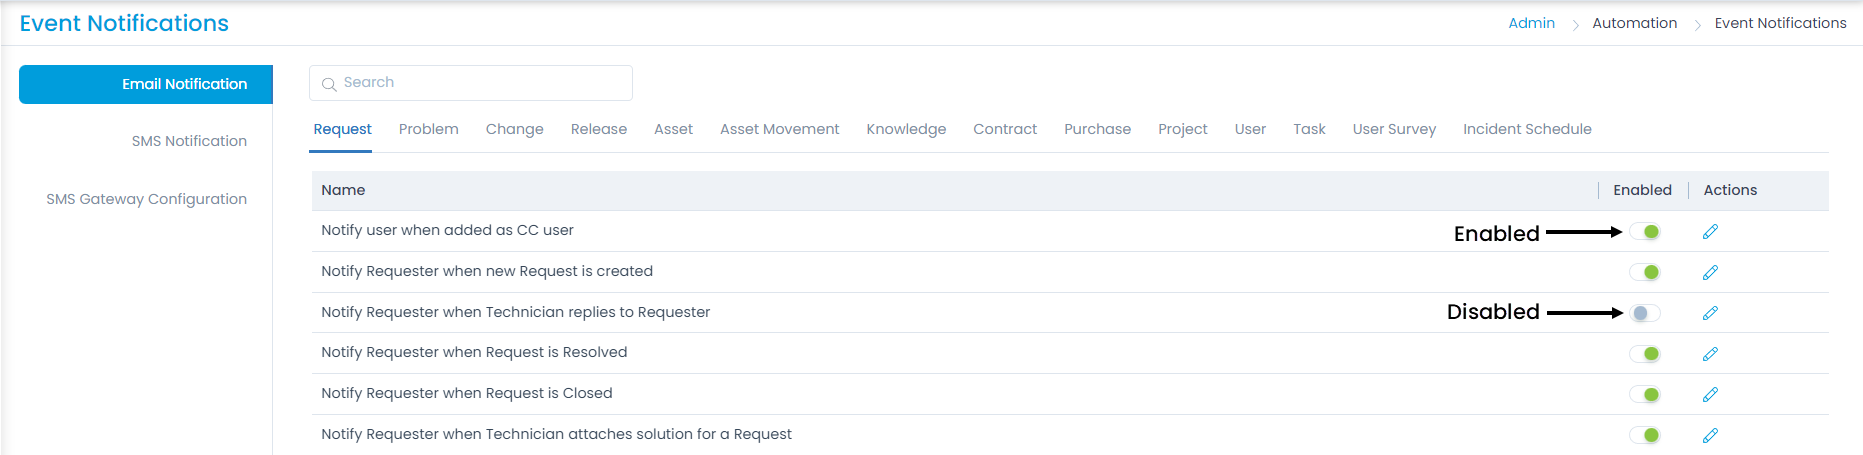Click 'Notify Requester when Request is Closed' text
1863x455 pixels.
click(467, 393)
